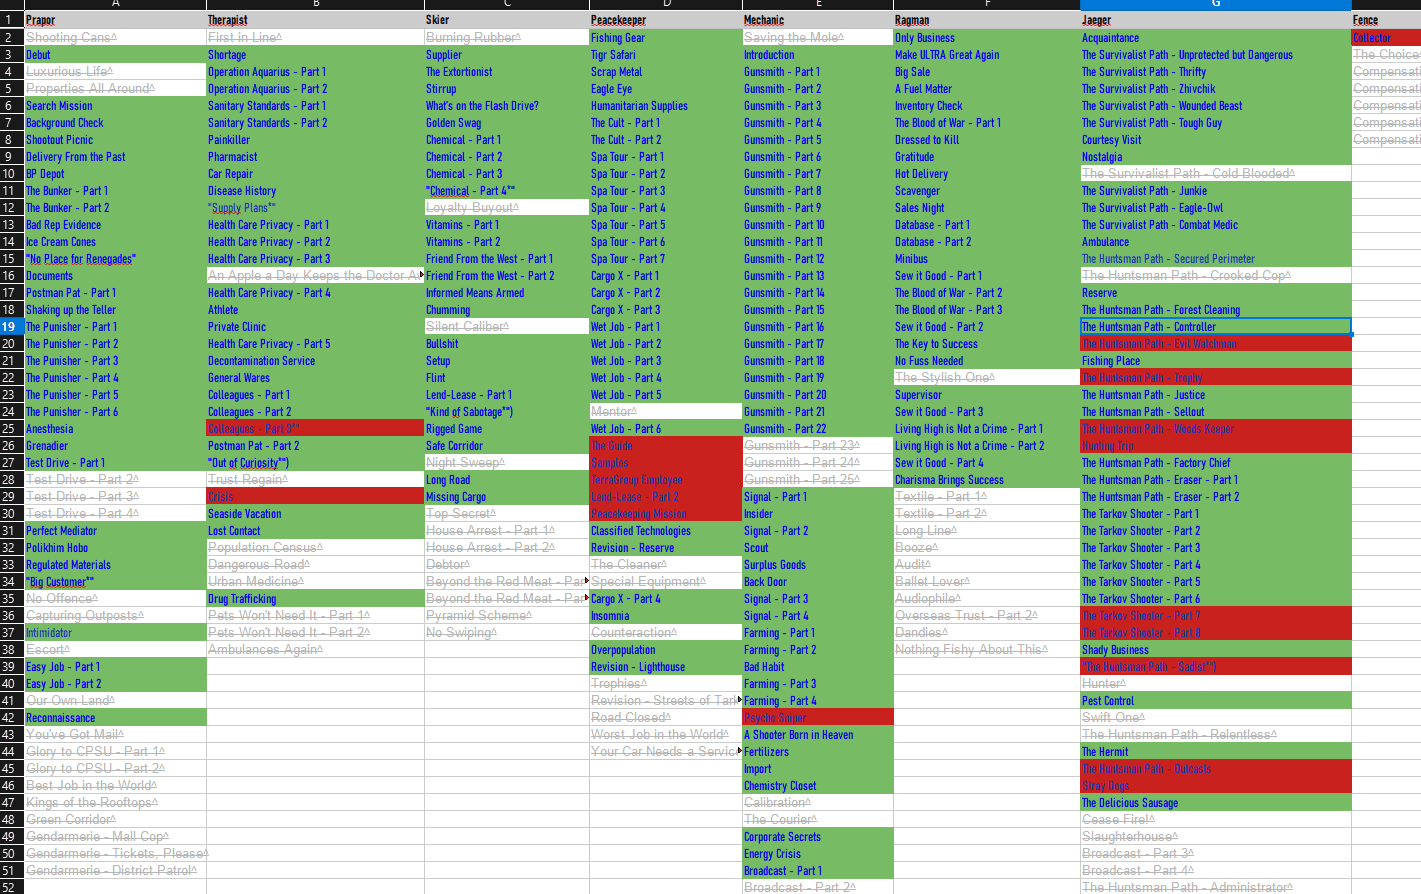Click A Shooter Born in Heaven cell
Screen dimensions: 1421x894
[817, 735]
